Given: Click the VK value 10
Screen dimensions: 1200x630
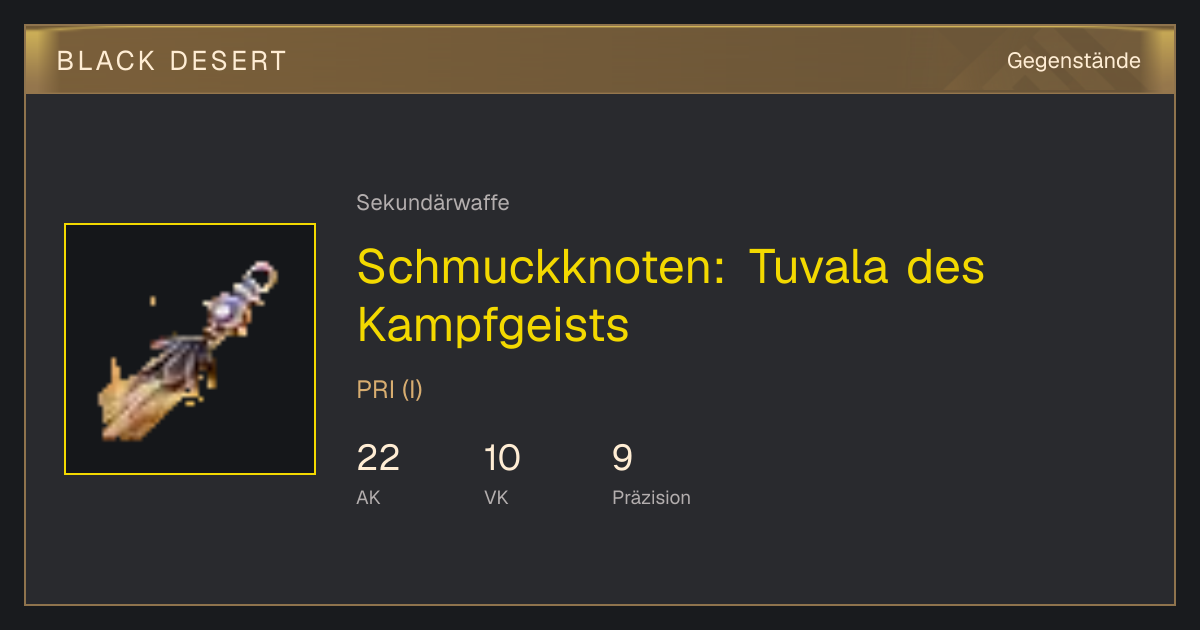Looking at the screenshot, I should pyautogui.click(x=502, y=458).
